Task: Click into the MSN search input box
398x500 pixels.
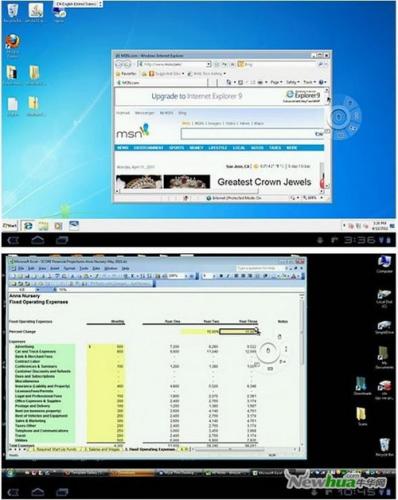Action: [247, 134]
